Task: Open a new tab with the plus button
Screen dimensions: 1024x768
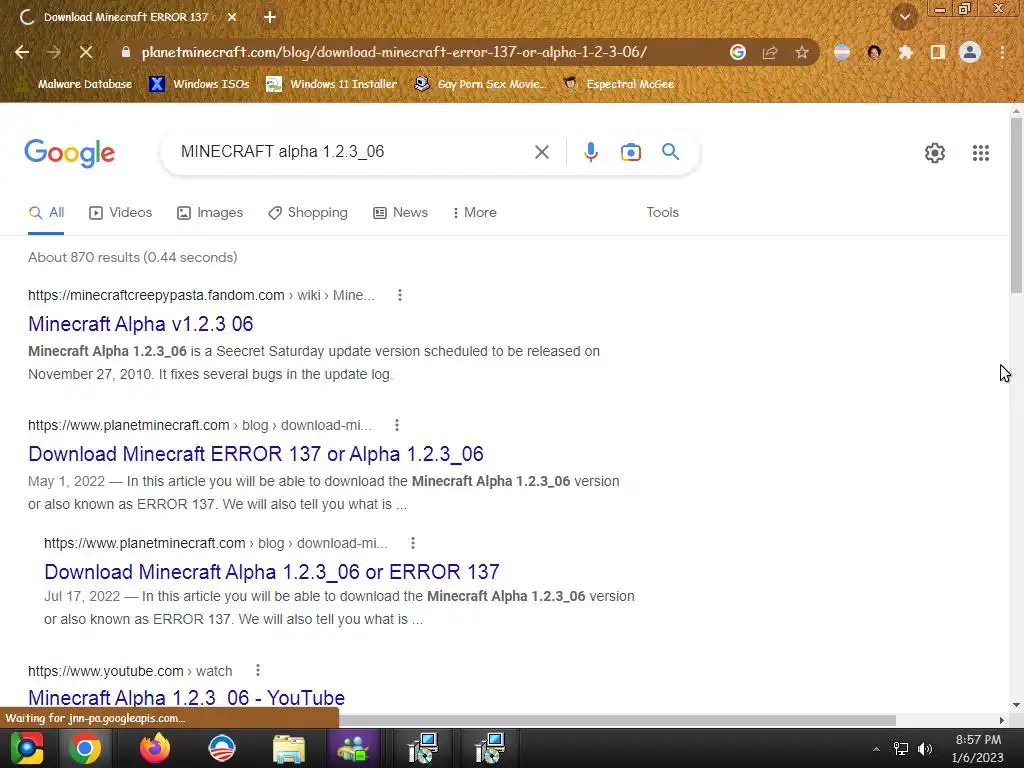Action: [x=270, y=18]
